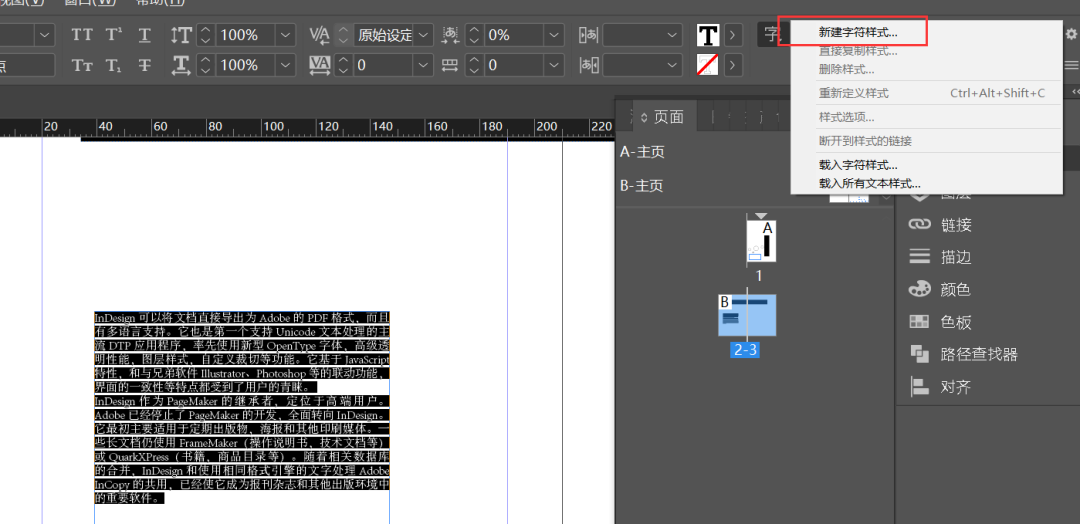This screenshot has width=1080, height=524.
Task: Open the font family dropdown arrow
Action: (45, 35)
